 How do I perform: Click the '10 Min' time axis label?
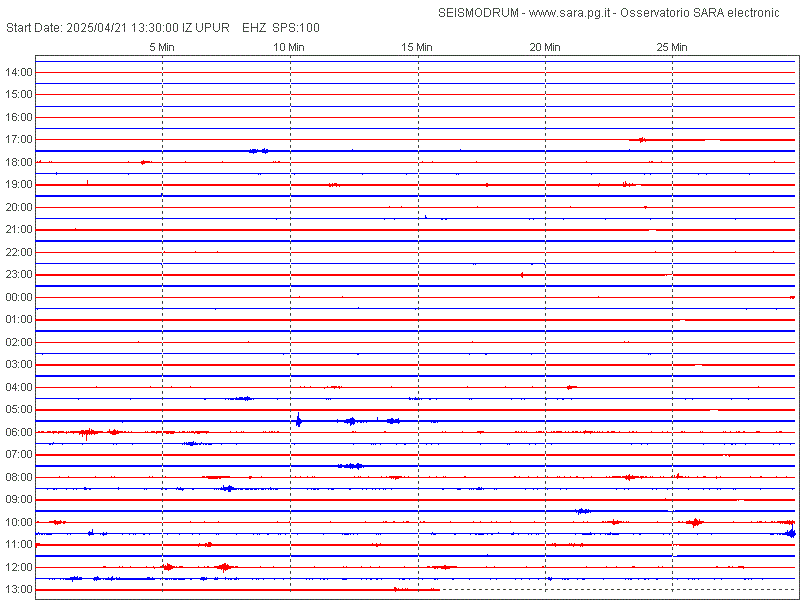pyautogui.click(x=289, y=47)
